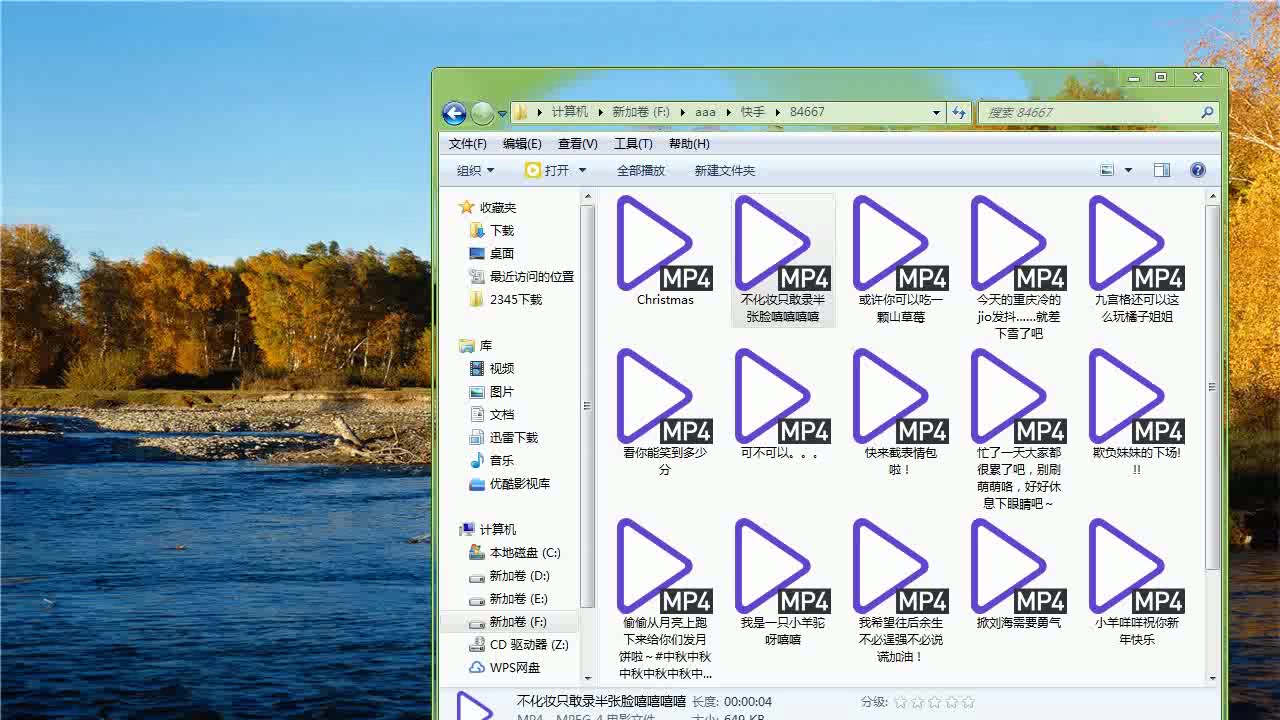
Task: Select 优酷影视库 library
Action: (509, 483)
